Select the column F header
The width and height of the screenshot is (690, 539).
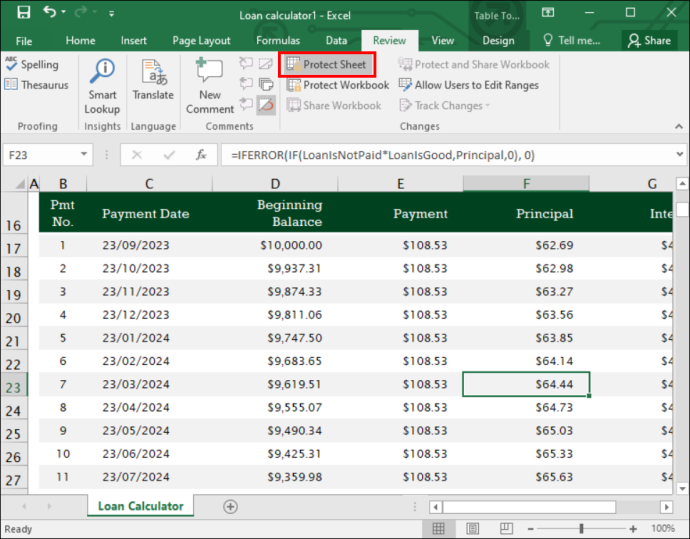[526, 183]
